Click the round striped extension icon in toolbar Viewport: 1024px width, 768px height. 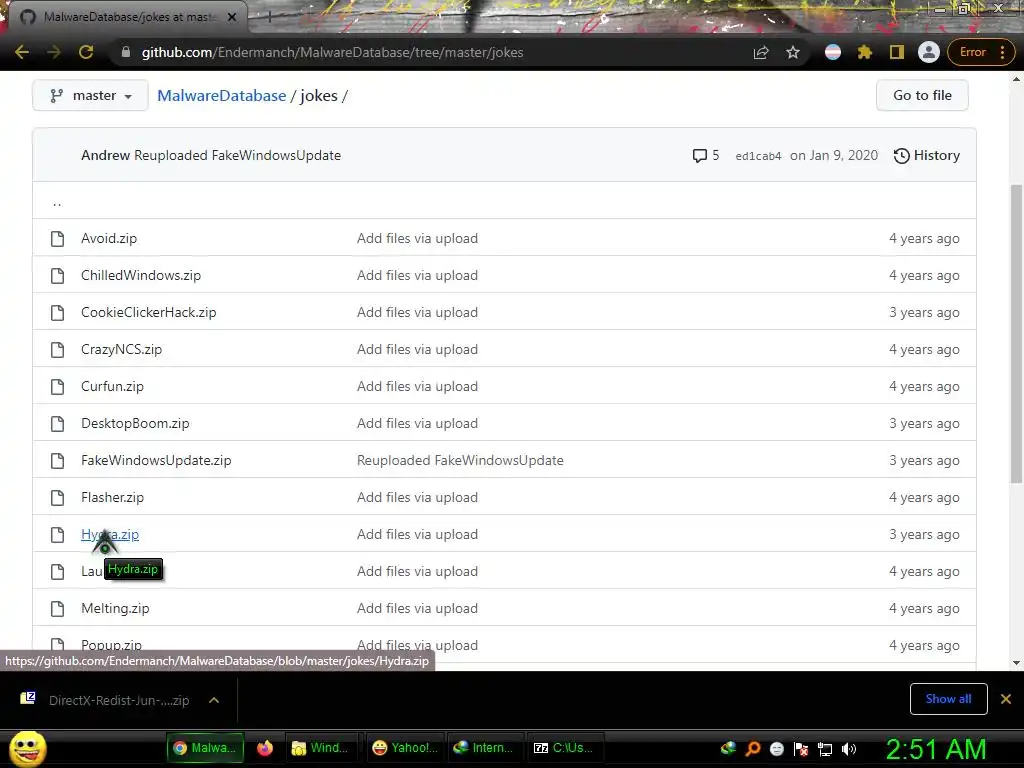[833, 52]
